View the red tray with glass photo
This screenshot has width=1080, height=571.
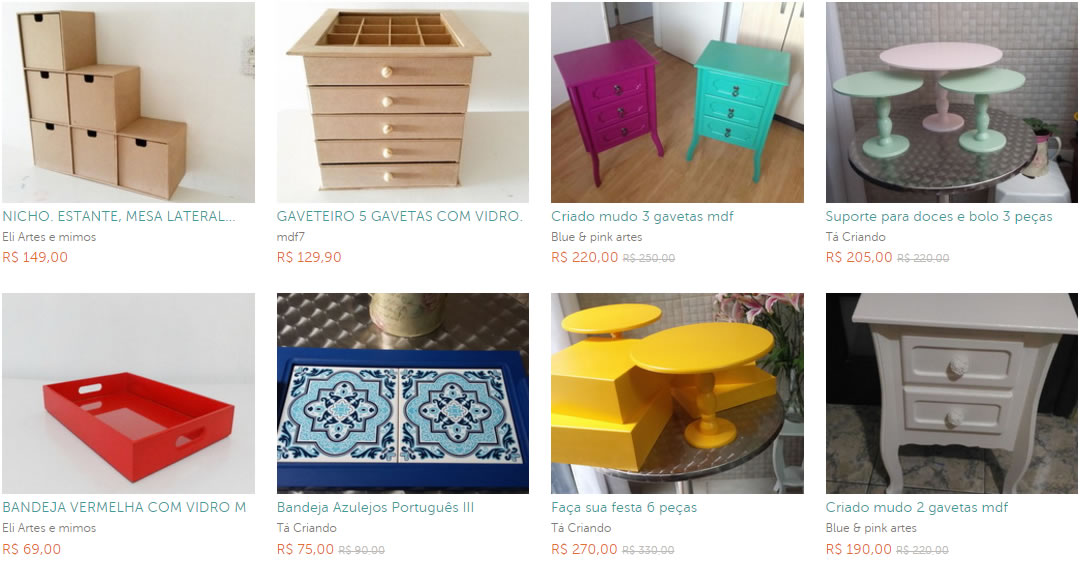click(128, 393)
